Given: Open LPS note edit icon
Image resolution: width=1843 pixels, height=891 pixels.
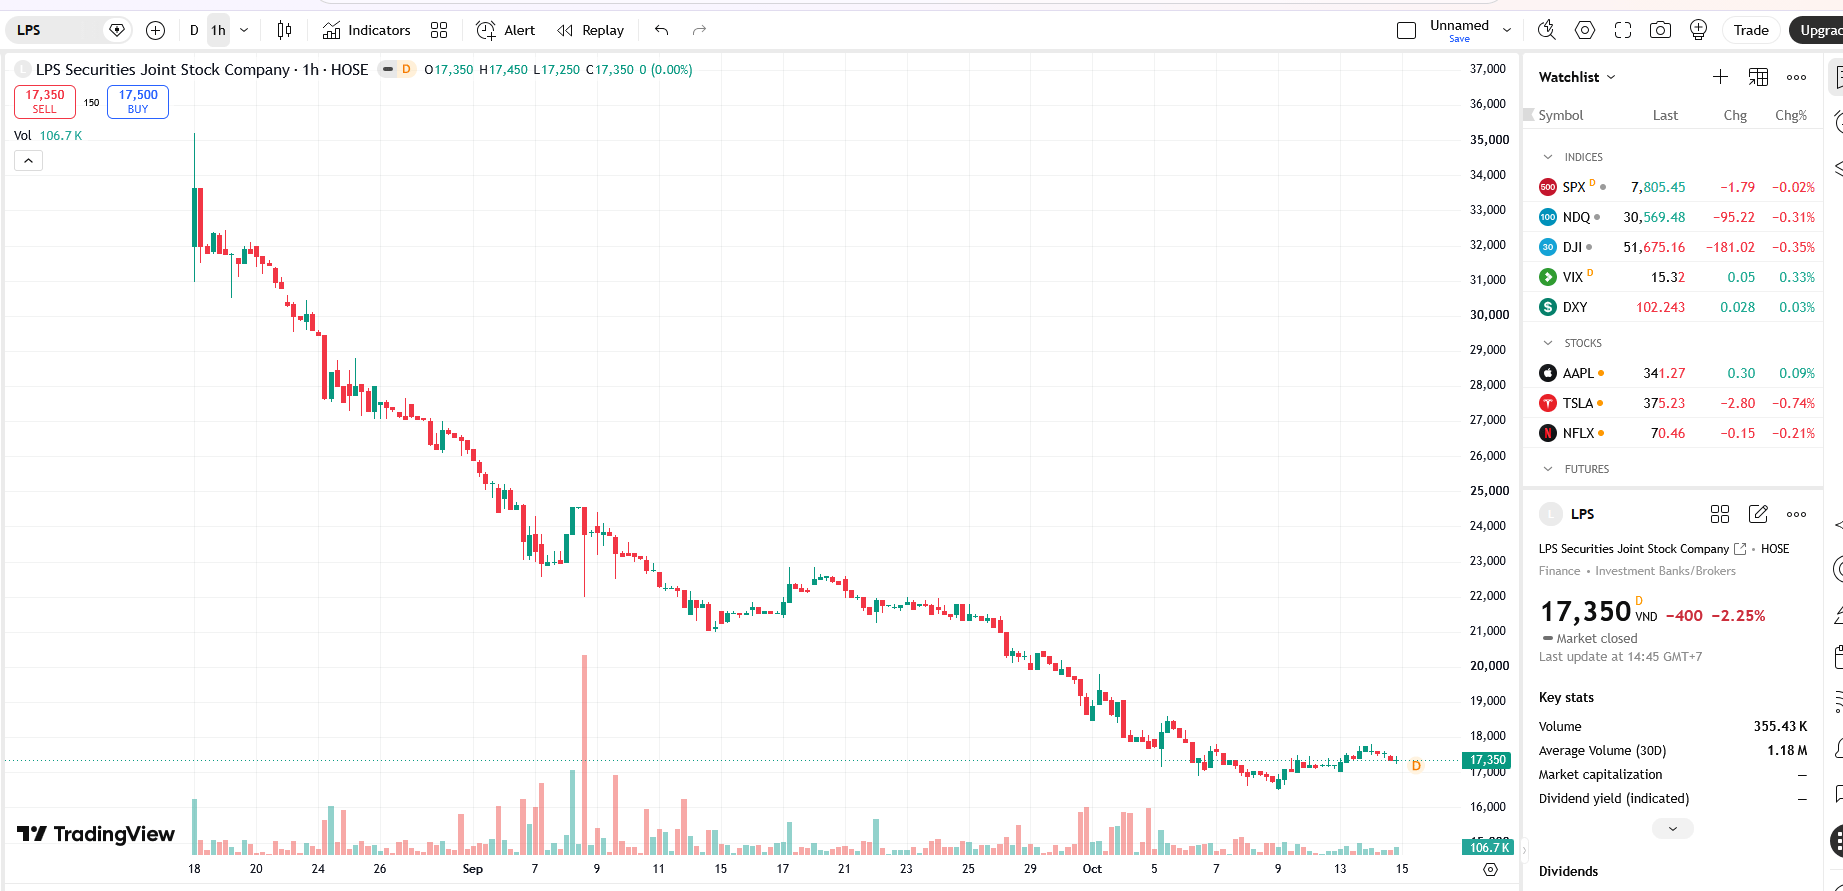Looking at the screenshot, I should [1758, 514].
